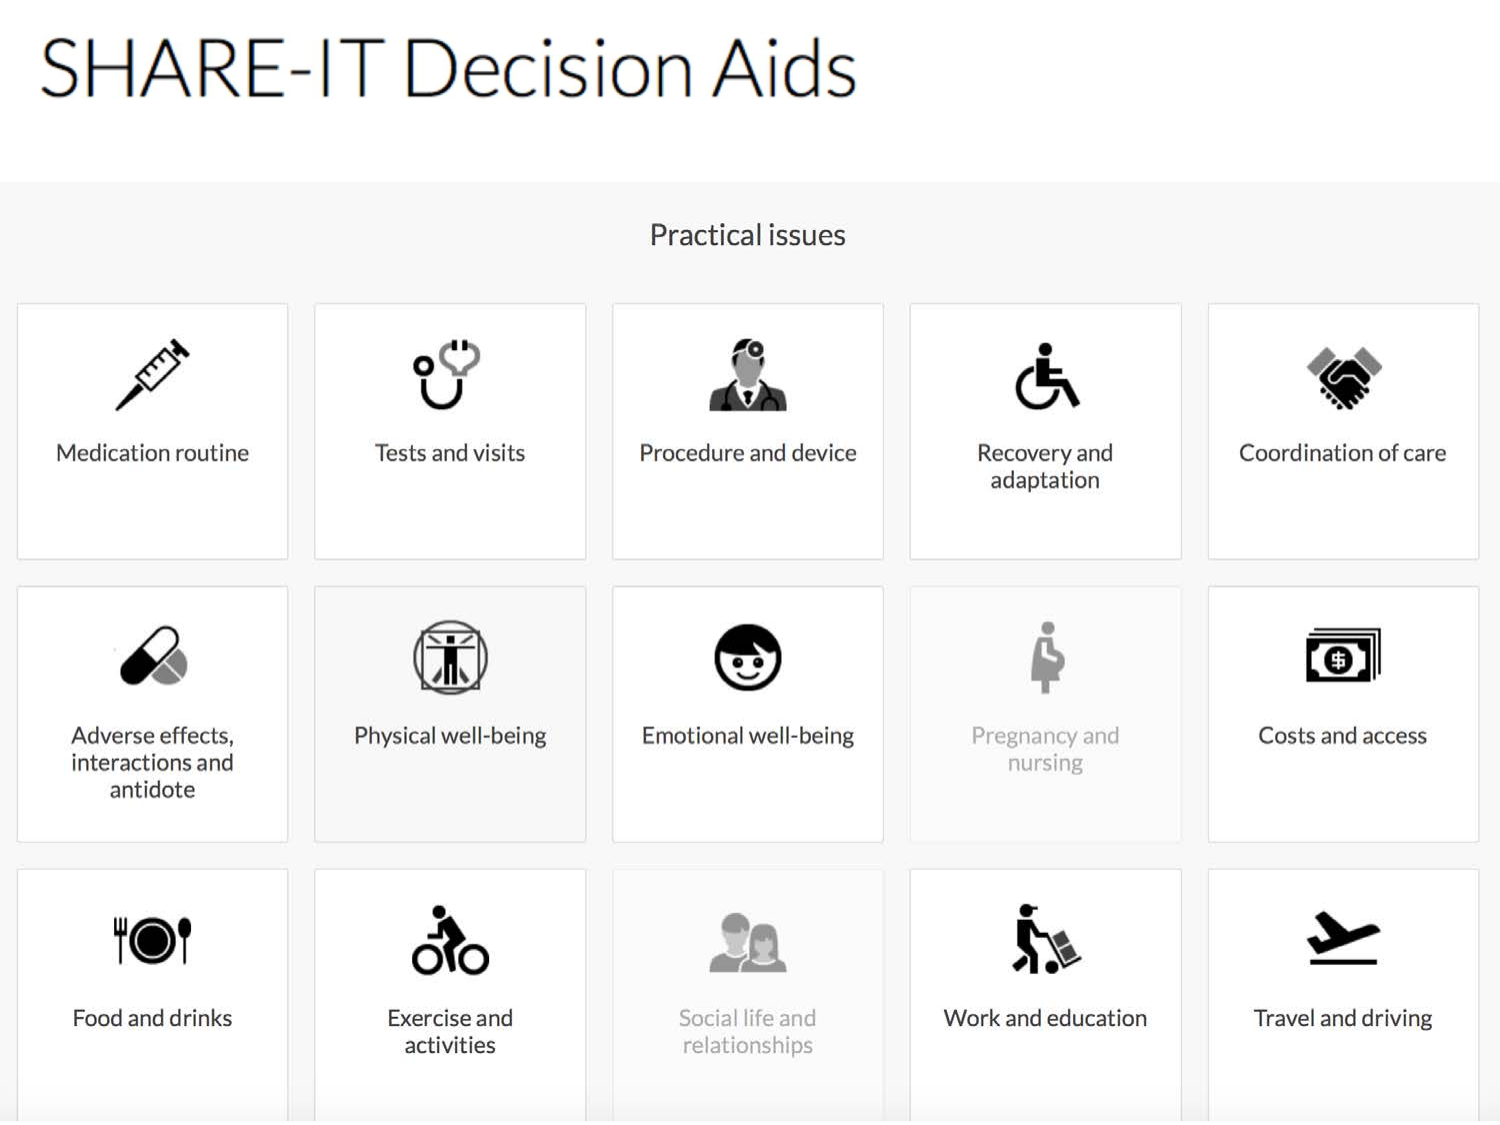
Task: Click the Pregnancy and nursing label
Action: pos(1045,749)
